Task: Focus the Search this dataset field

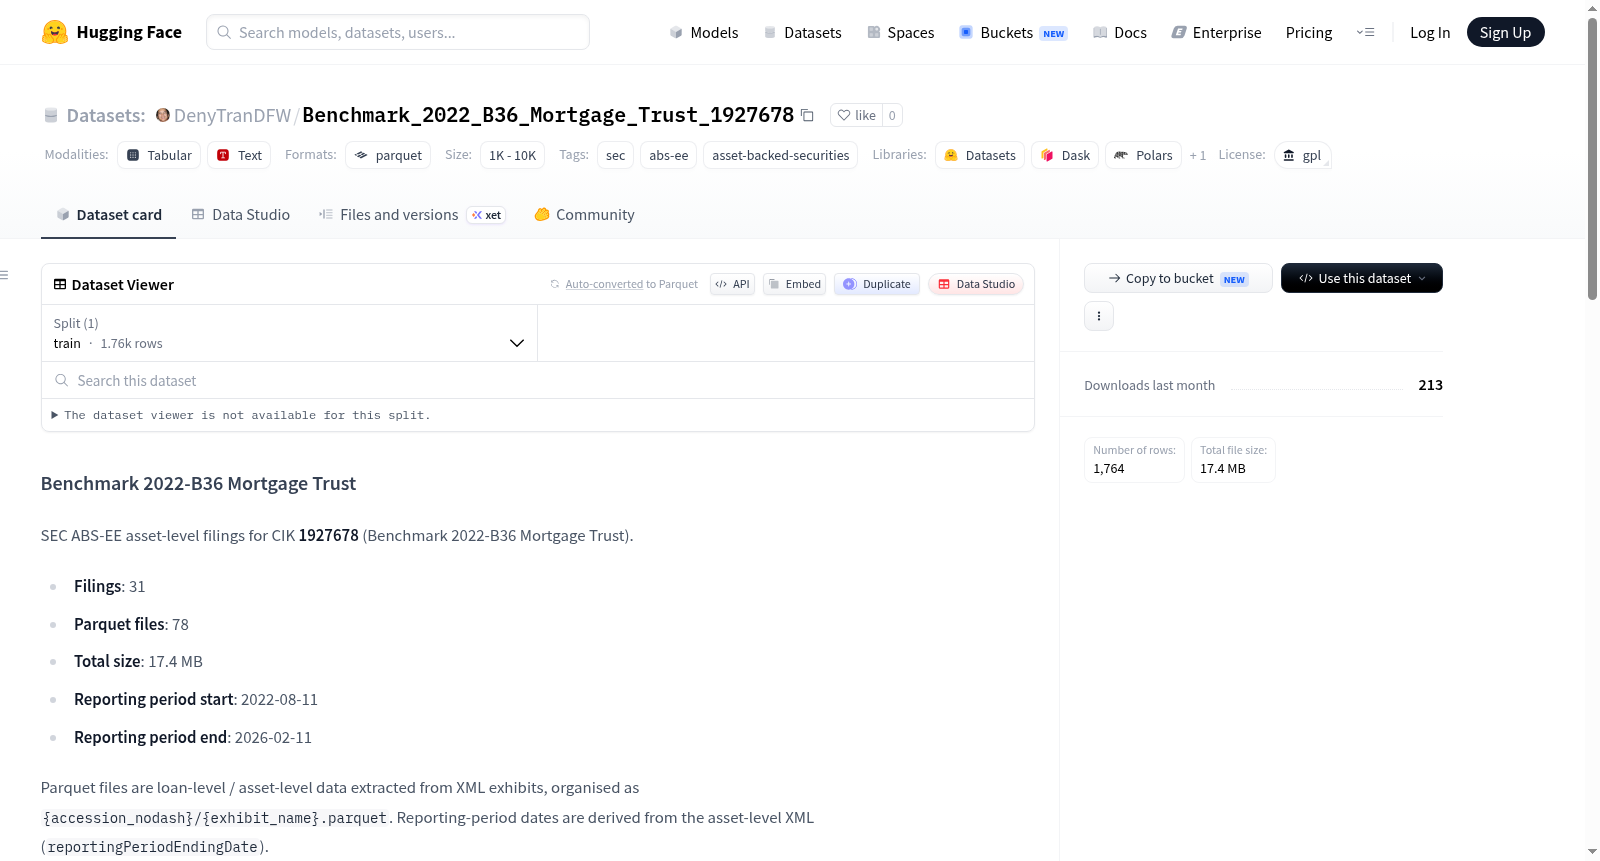Action: (x=538, y=380)
